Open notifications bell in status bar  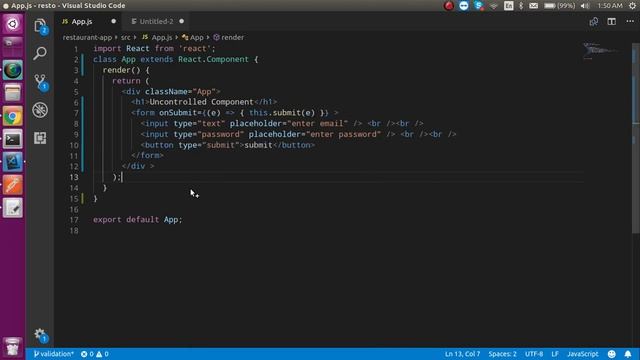click(628, 354)
